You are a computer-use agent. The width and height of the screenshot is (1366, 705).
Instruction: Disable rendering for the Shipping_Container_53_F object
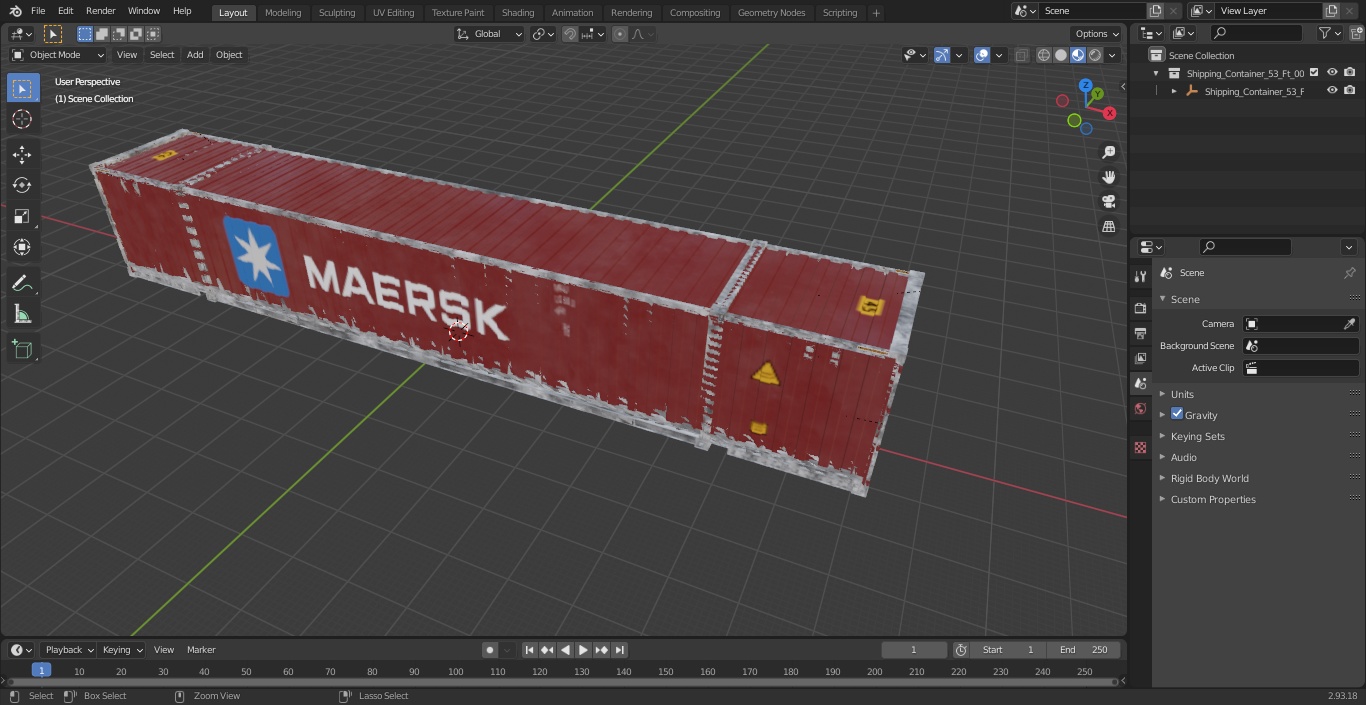(x=1350, y=91)
